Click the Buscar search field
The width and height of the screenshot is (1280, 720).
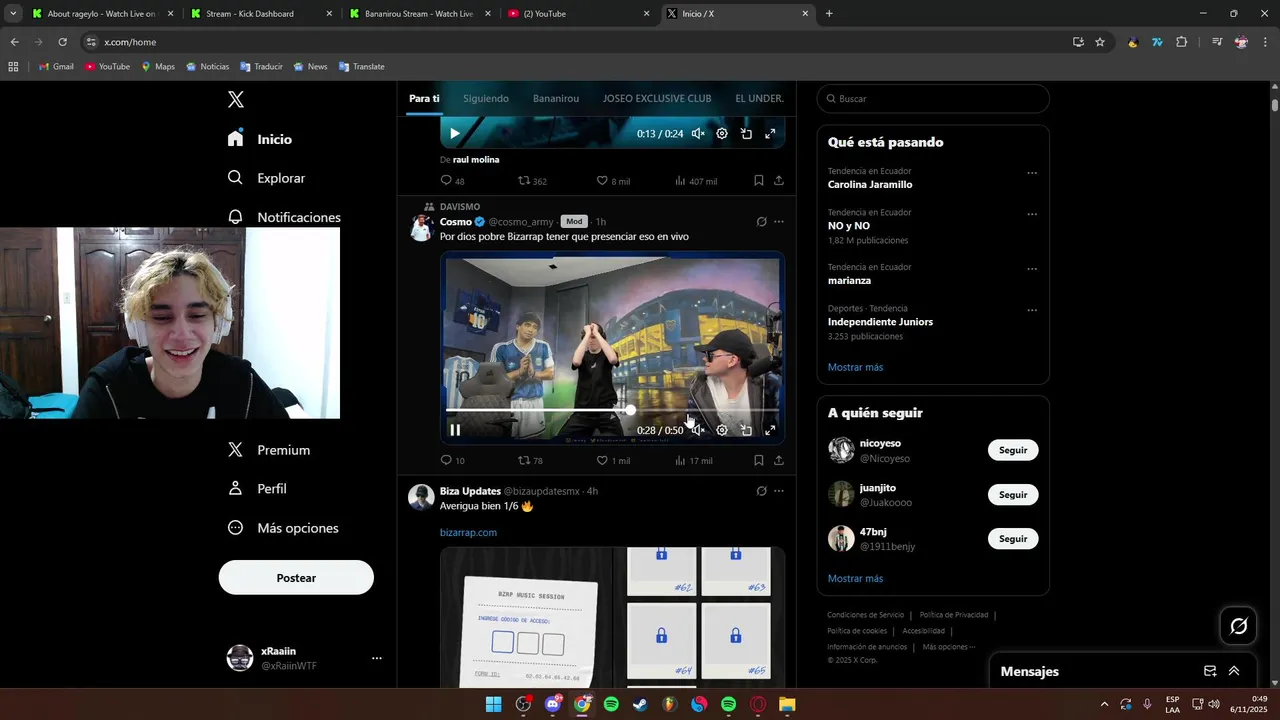pos(933,99)
